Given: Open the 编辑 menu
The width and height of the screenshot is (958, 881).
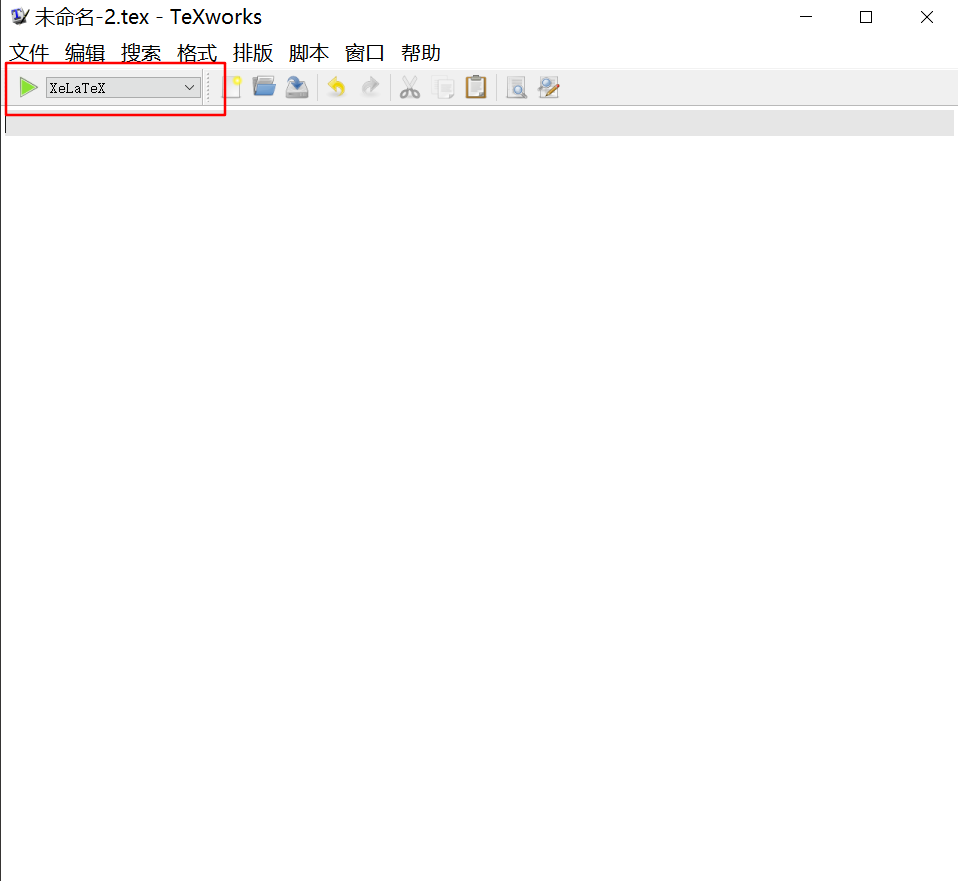Looking at the screenshot, I should (85, 53).
